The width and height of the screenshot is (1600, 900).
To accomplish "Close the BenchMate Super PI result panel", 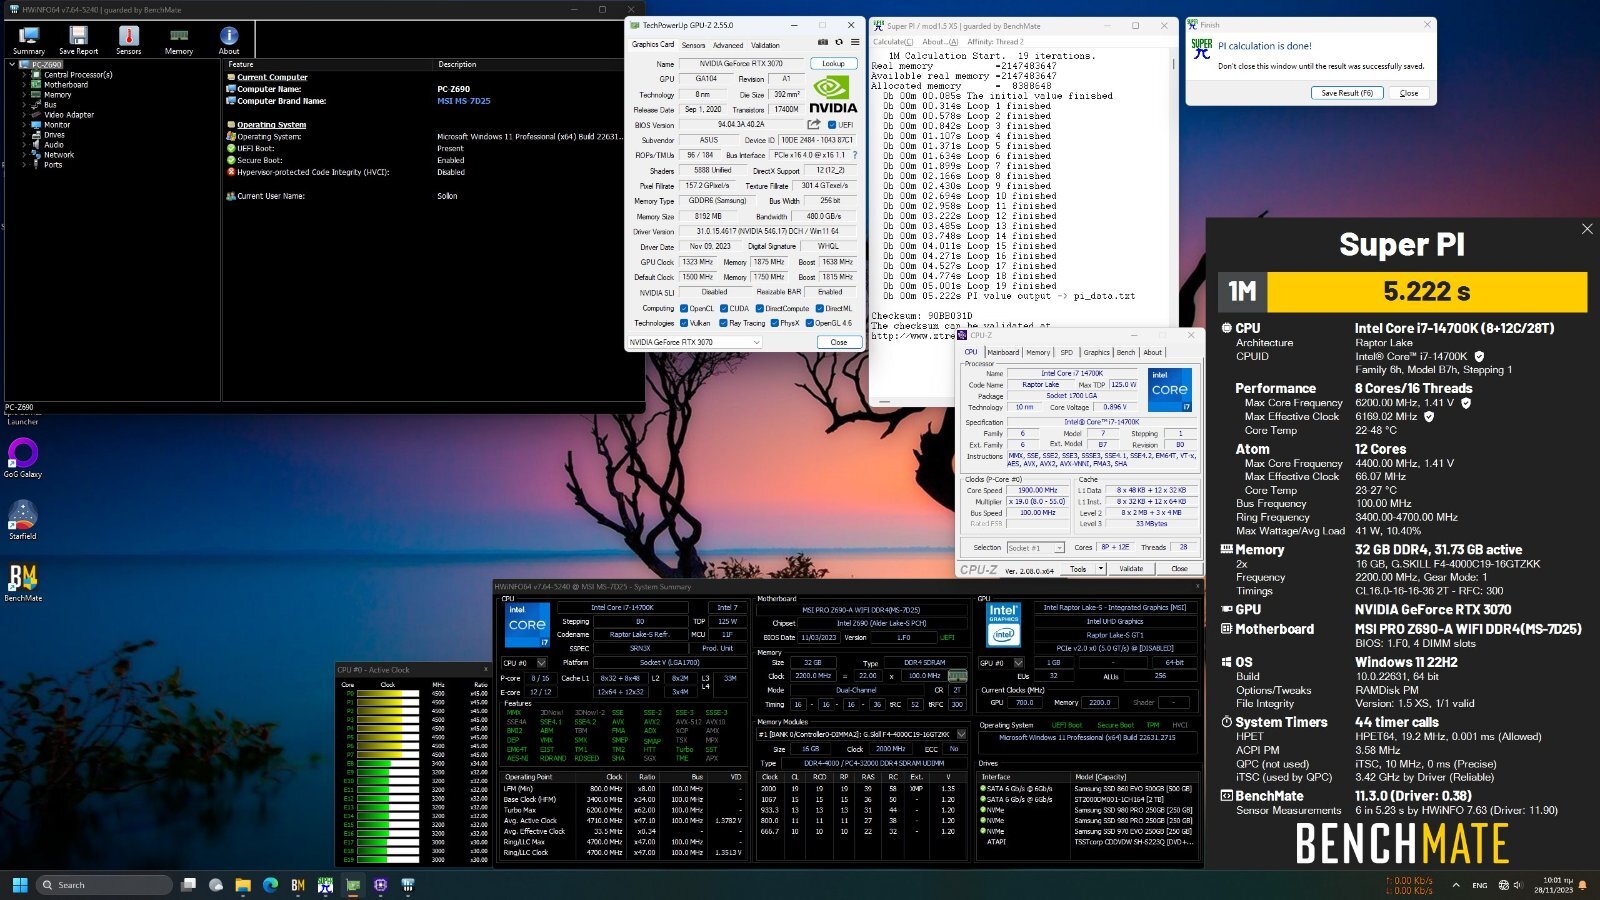I will click(x=1587, y=229).
